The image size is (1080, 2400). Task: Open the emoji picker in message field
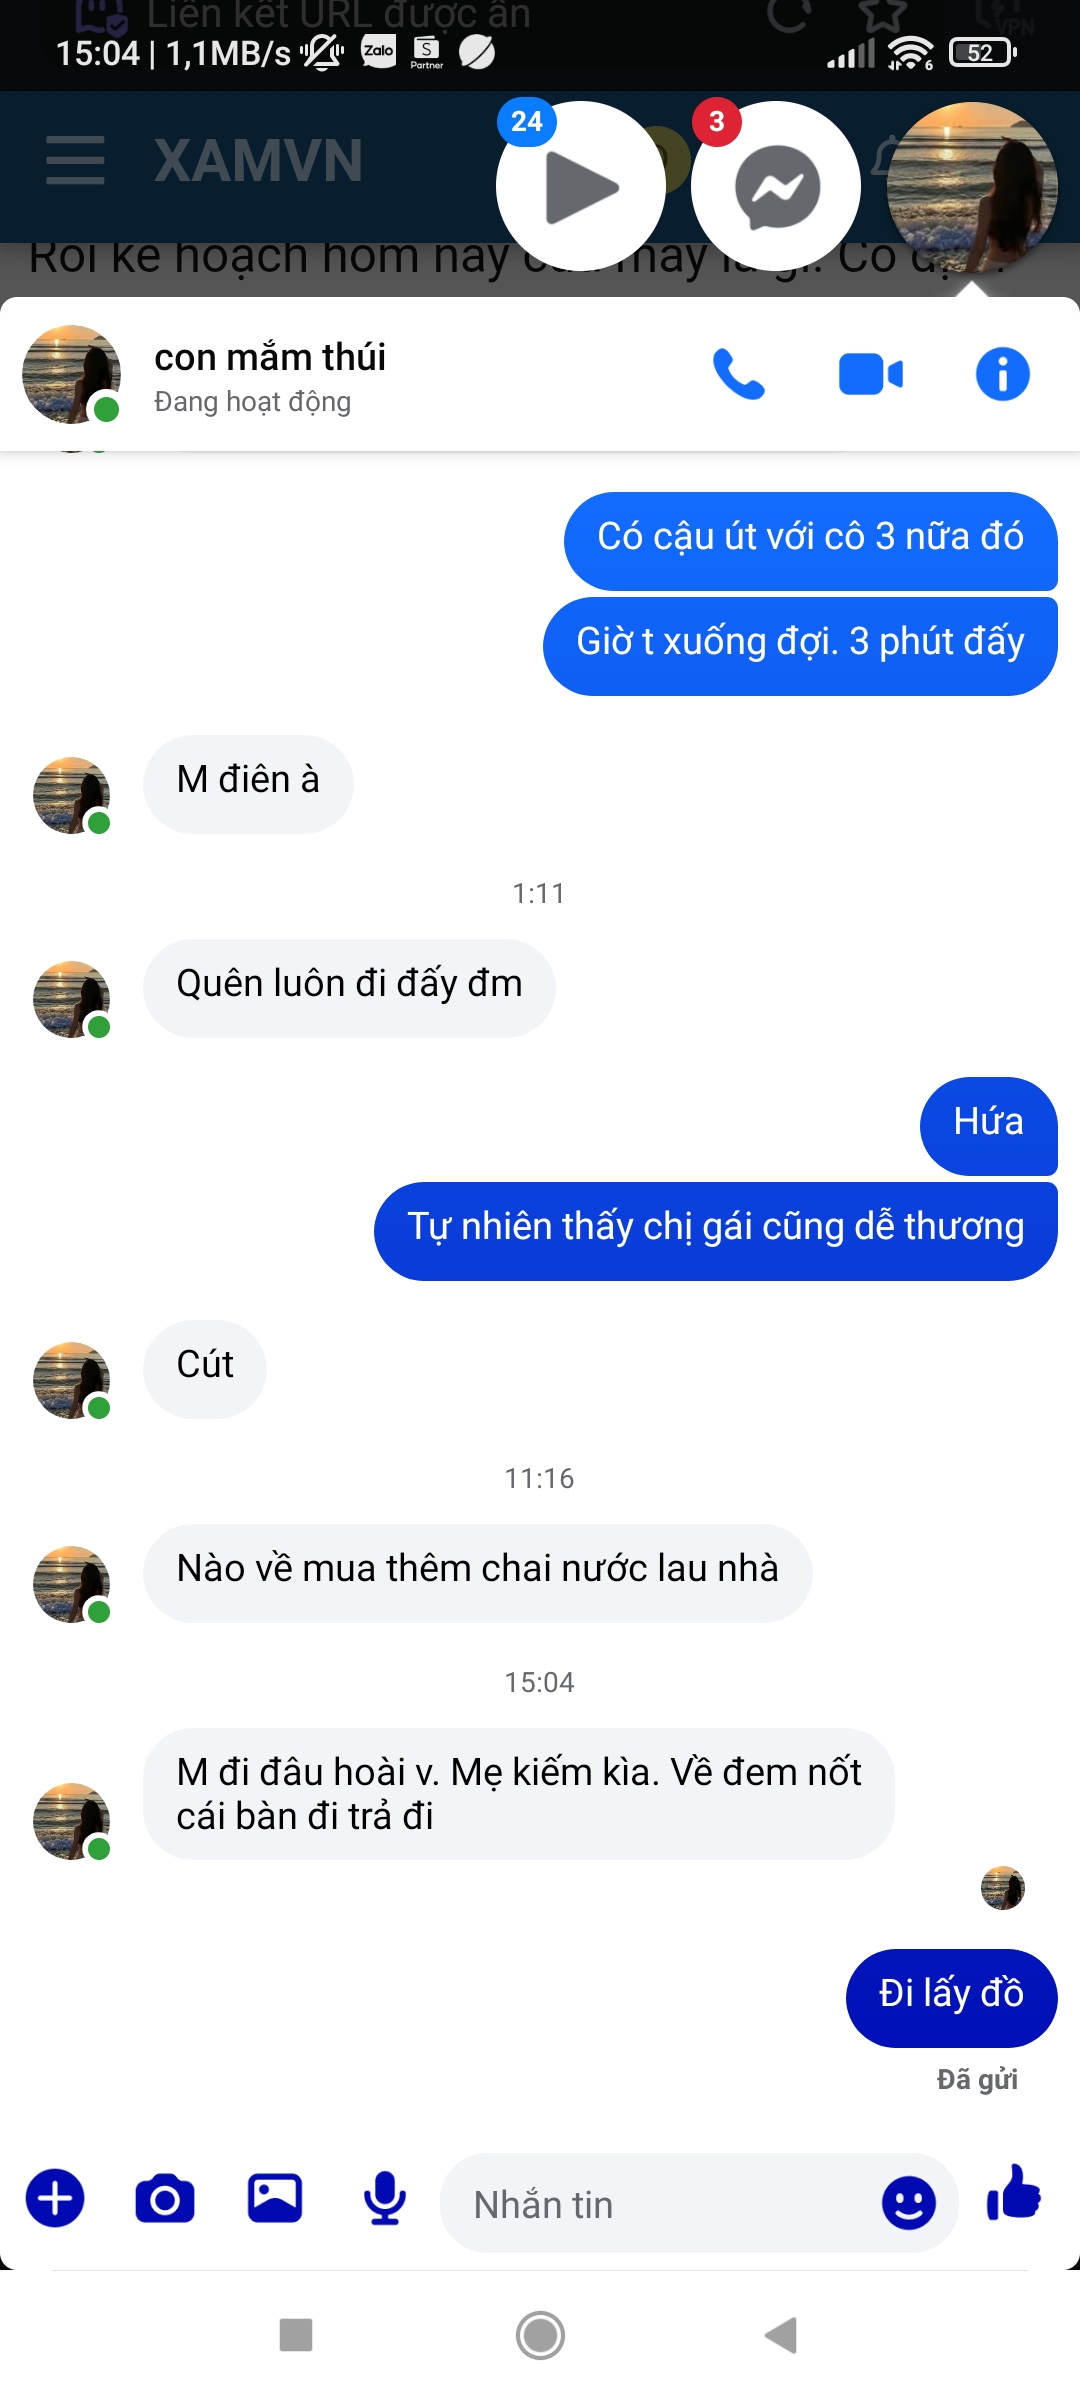908,2203
